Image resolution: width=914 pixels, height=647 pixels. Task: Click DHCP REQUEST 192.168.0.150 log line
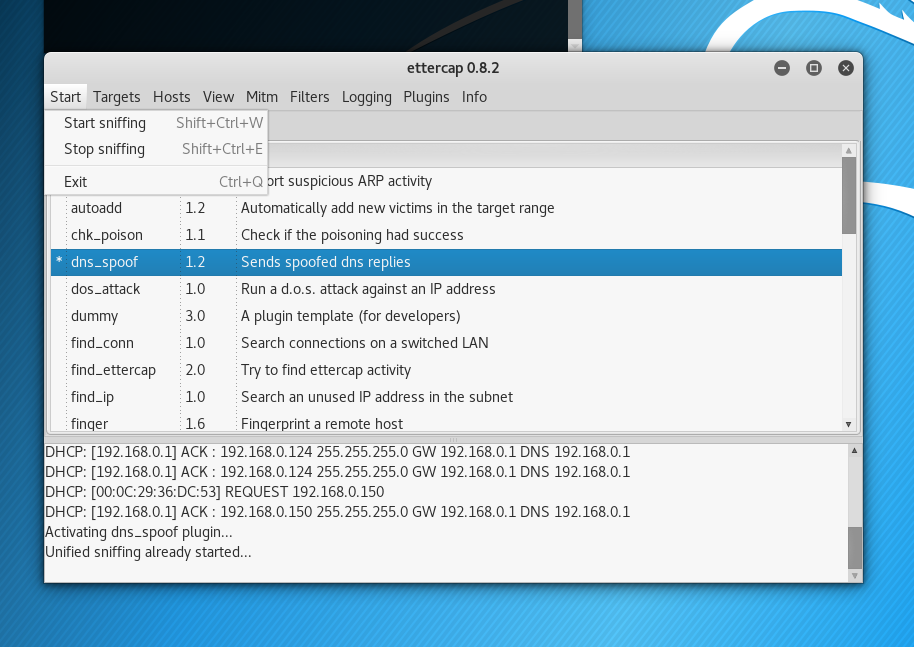pos(215,492)
